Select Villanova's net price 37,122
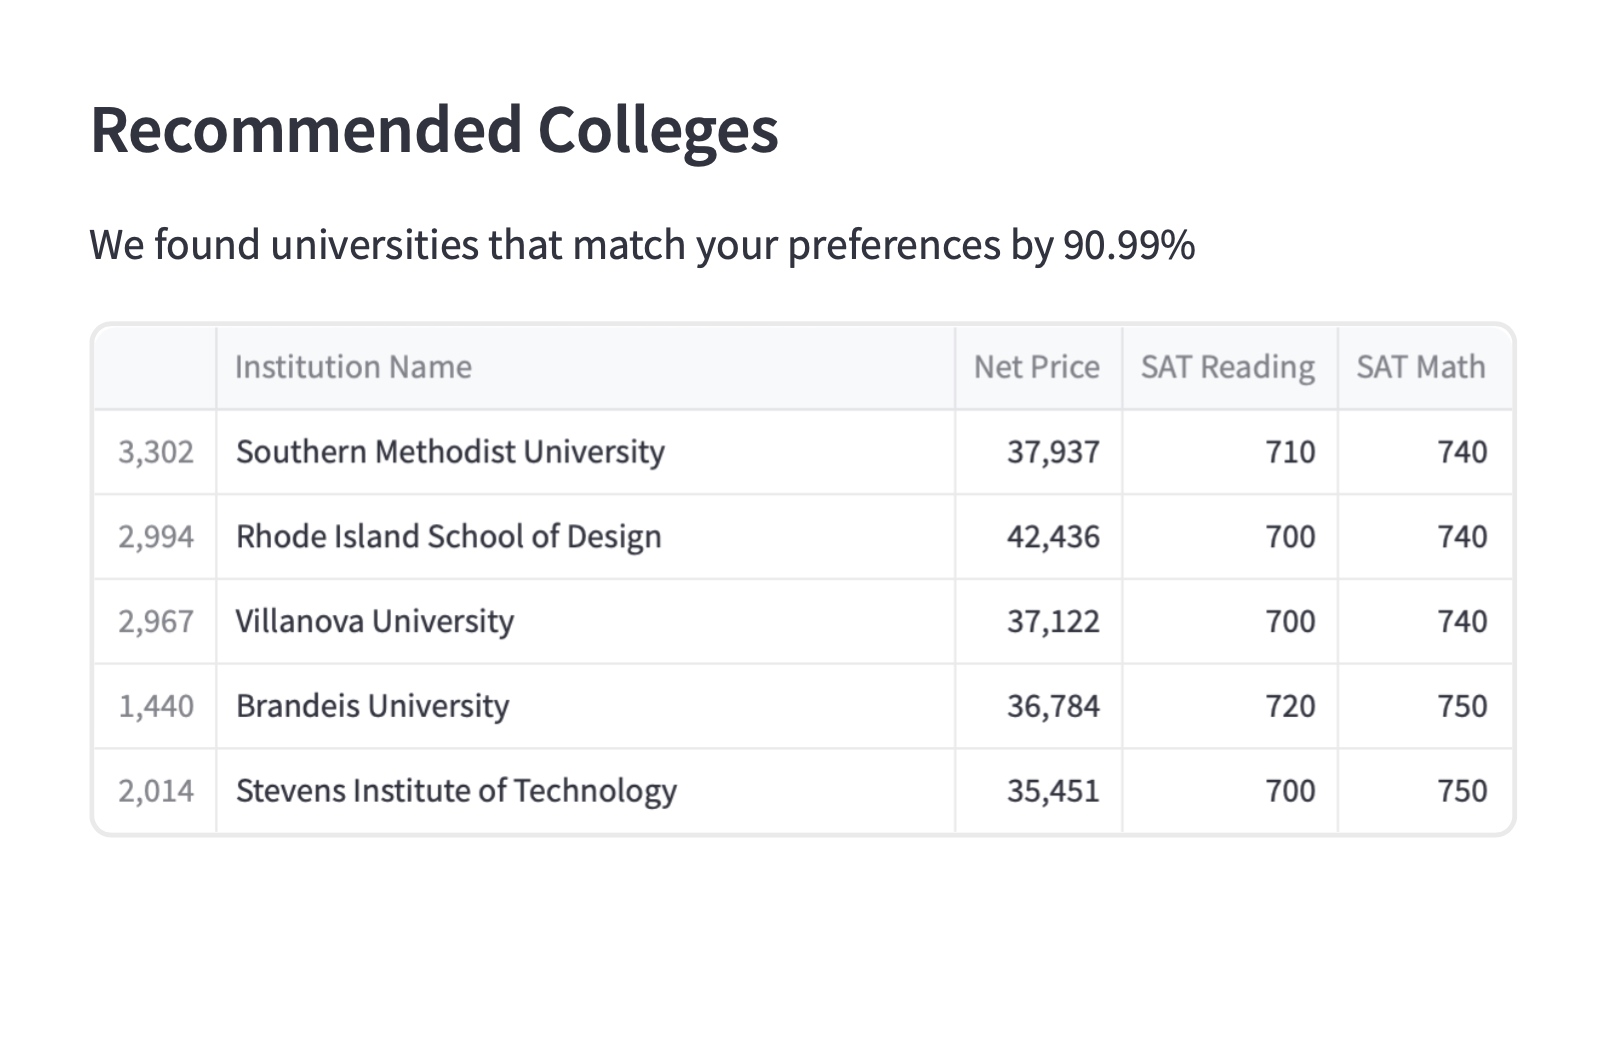The image size is (1608, 1042). pos(1052,622)
